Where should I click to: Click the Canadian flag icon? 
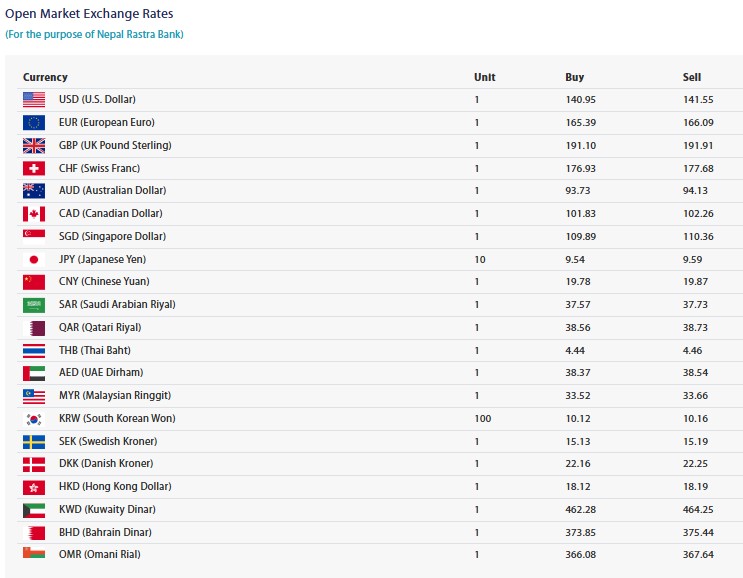point(34,214)
